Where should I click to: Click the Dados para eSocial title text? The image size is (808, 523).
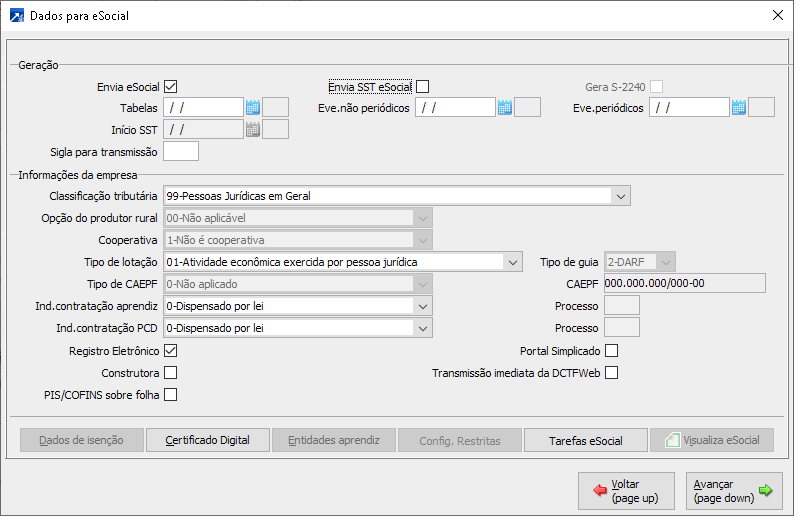[79, 16]
